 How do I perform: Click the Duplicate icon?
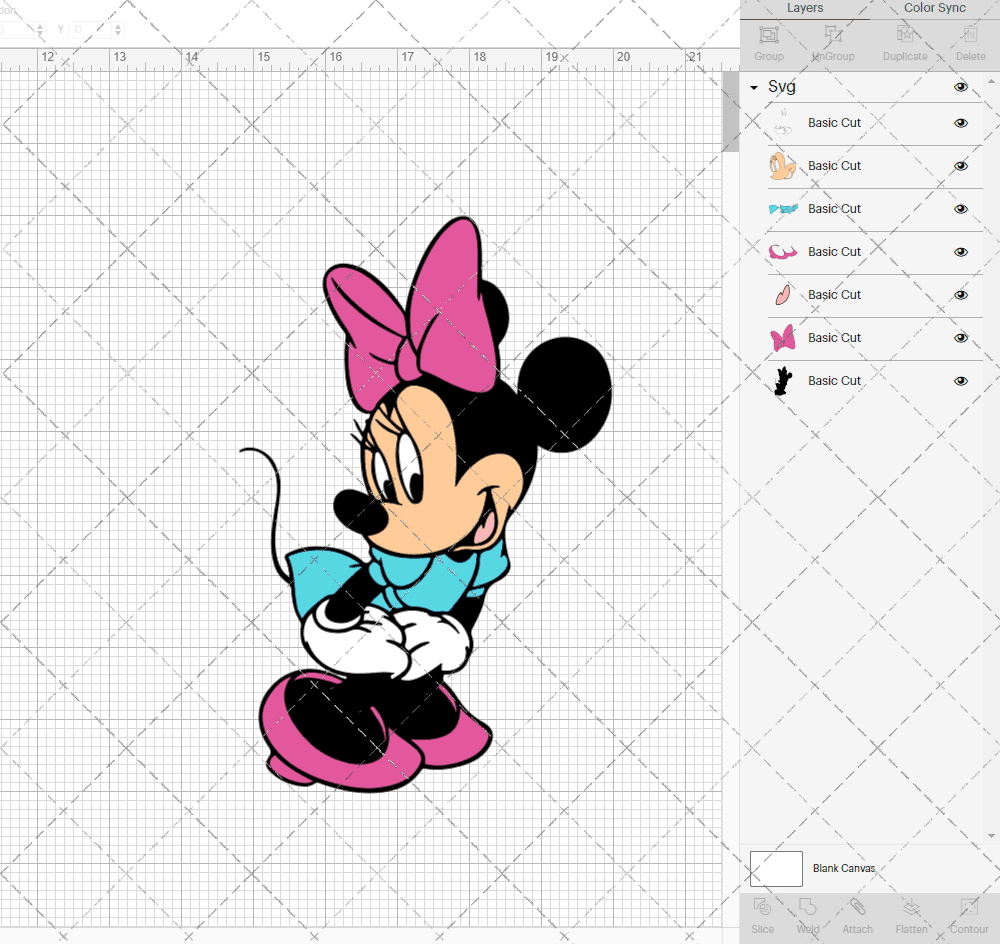[905, 34]
